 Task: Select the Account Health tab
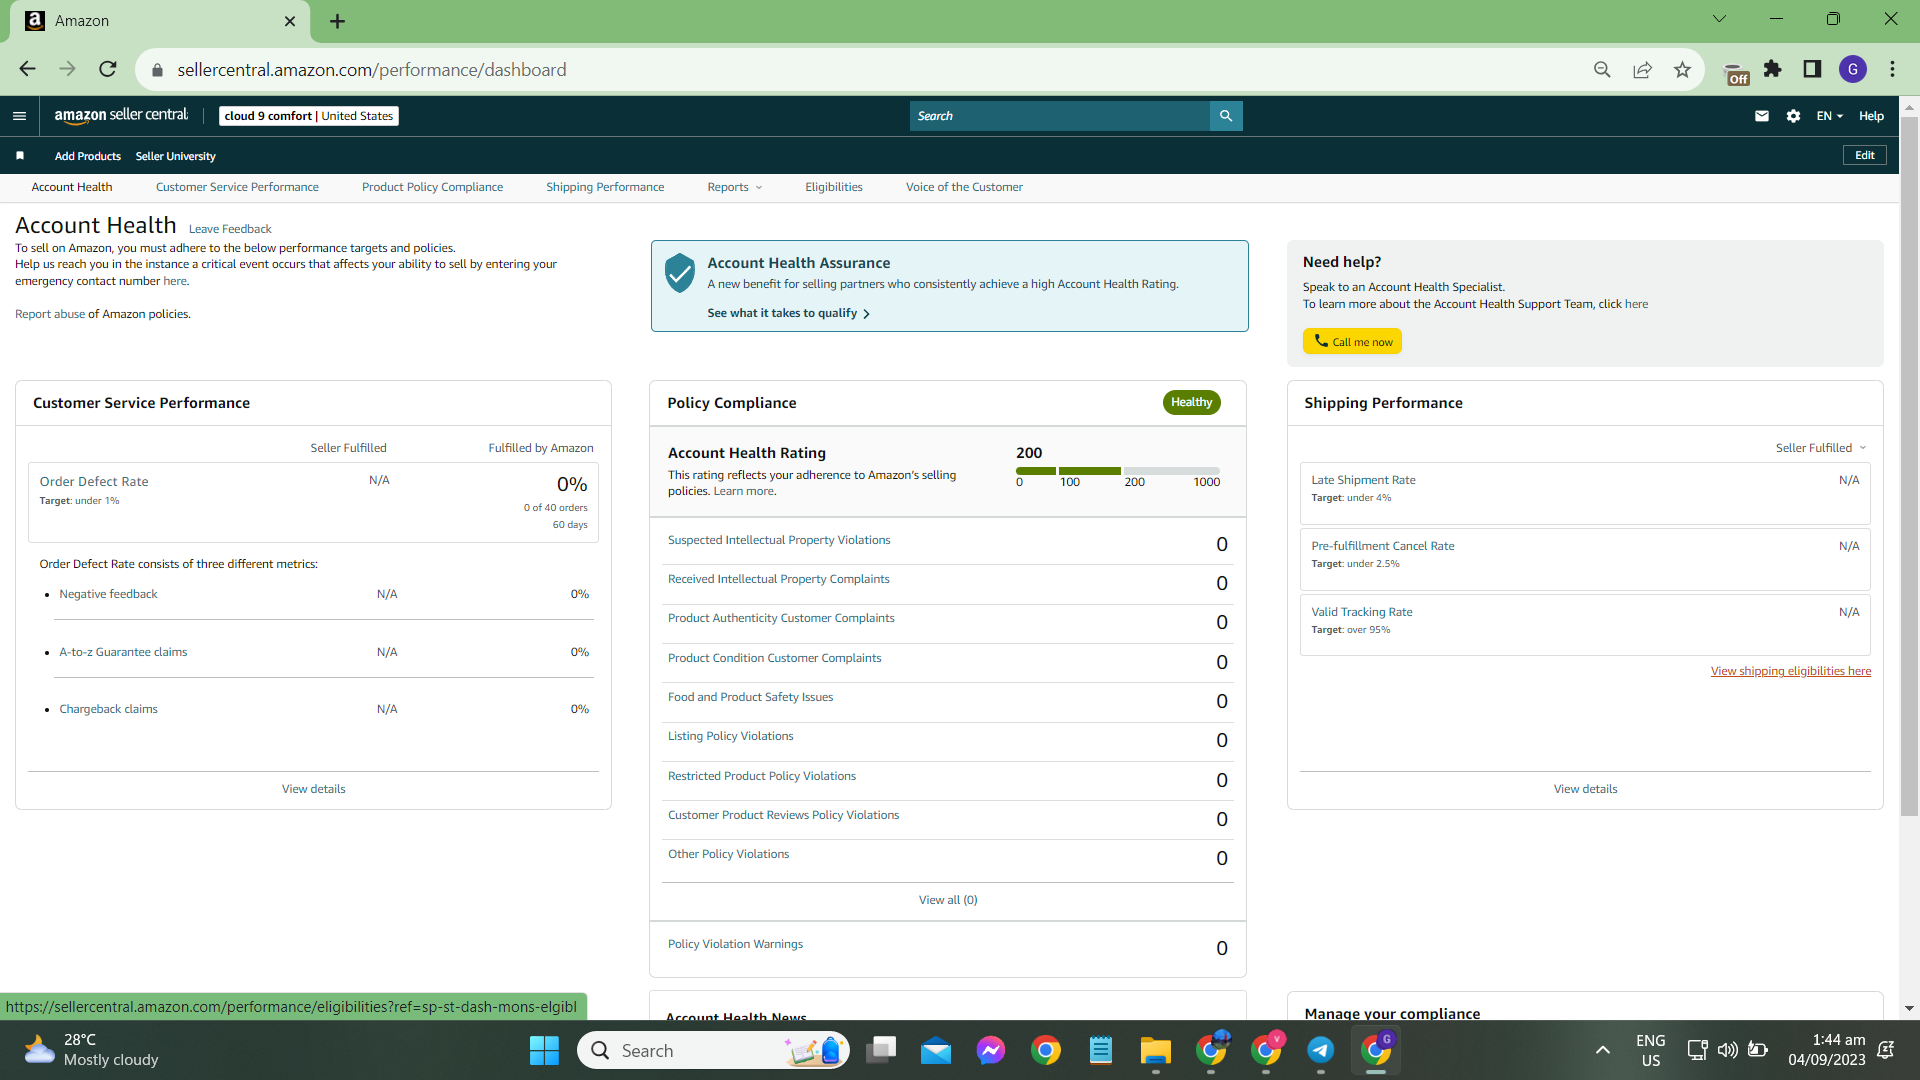point(72,187)
